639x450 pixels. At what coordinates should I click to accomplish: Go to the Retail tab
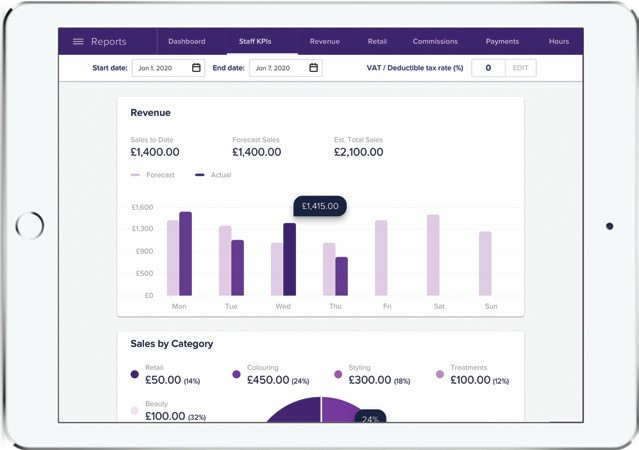click(377, 42)
